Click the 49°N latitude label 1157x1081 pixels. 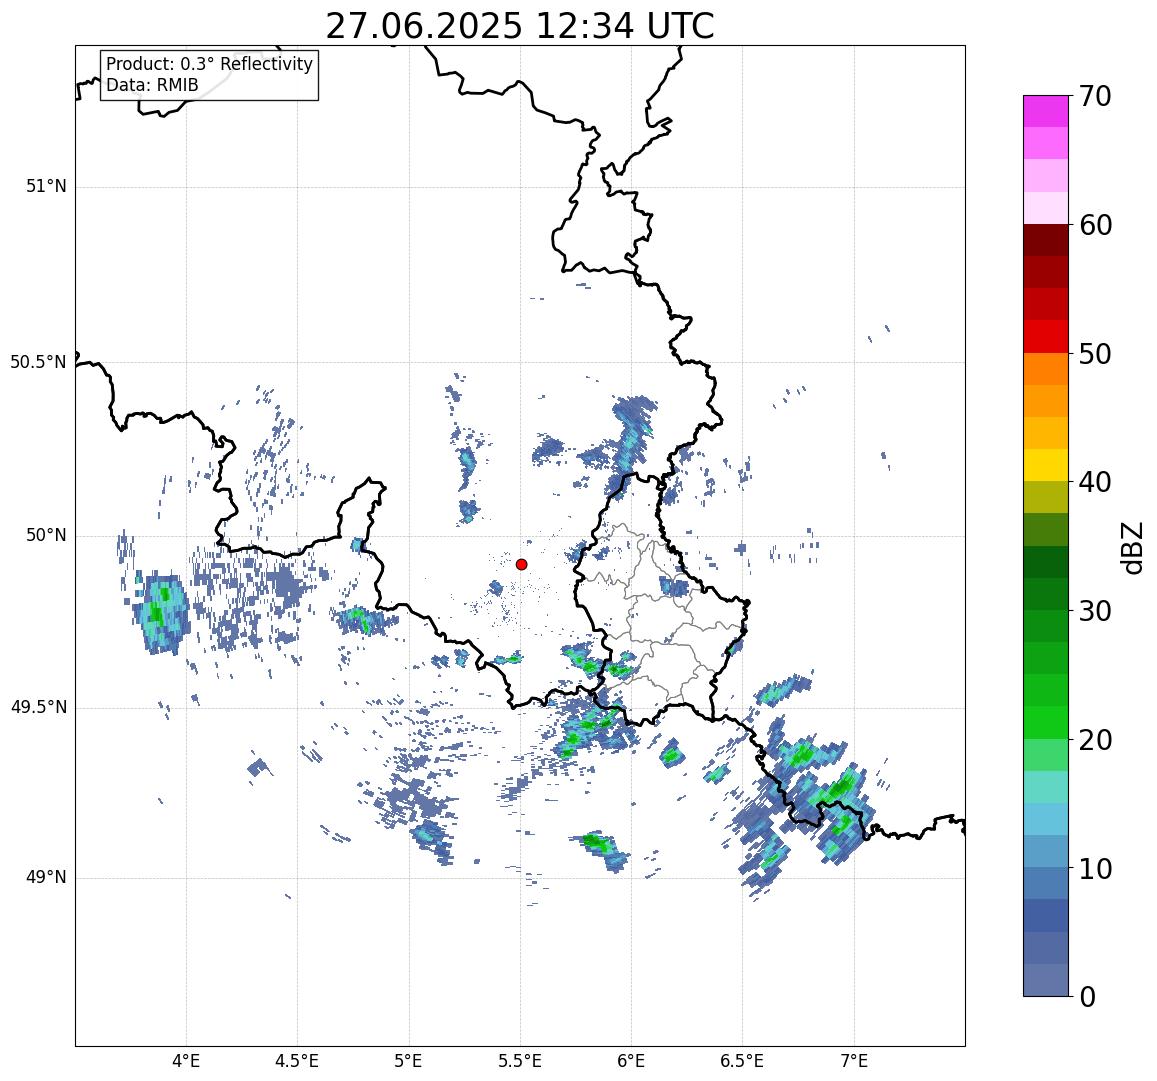coord(46,877)
